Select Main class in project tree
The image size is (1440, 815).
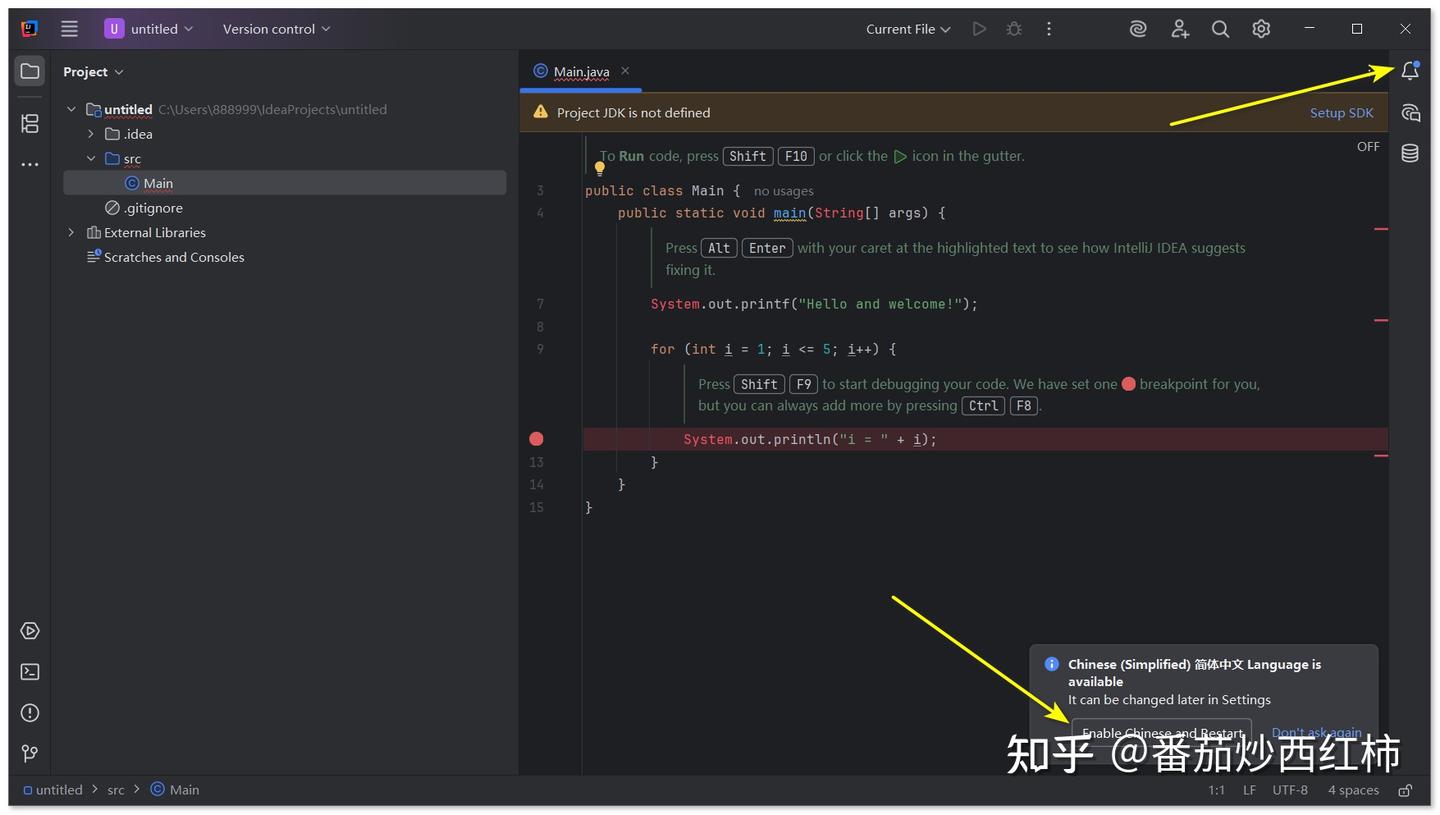pos(284,183)
